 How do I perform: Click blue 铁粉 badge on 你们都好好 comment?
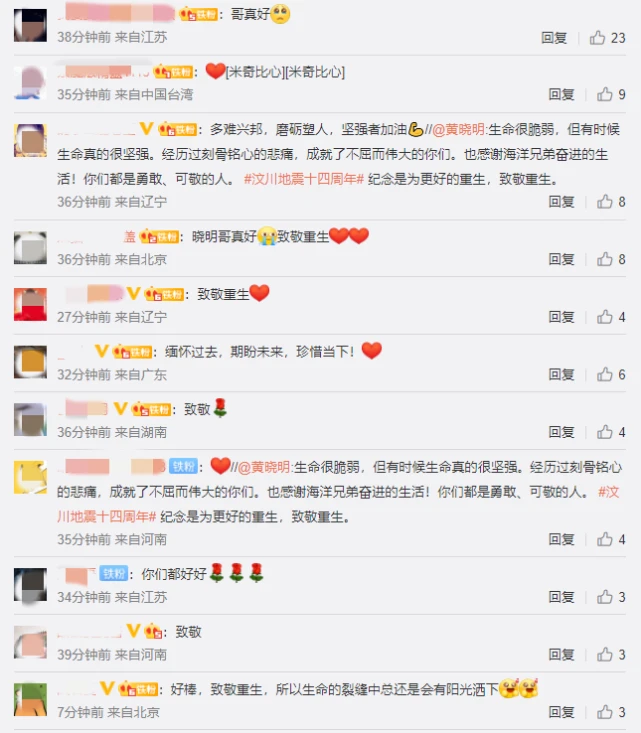click(114, 574)
